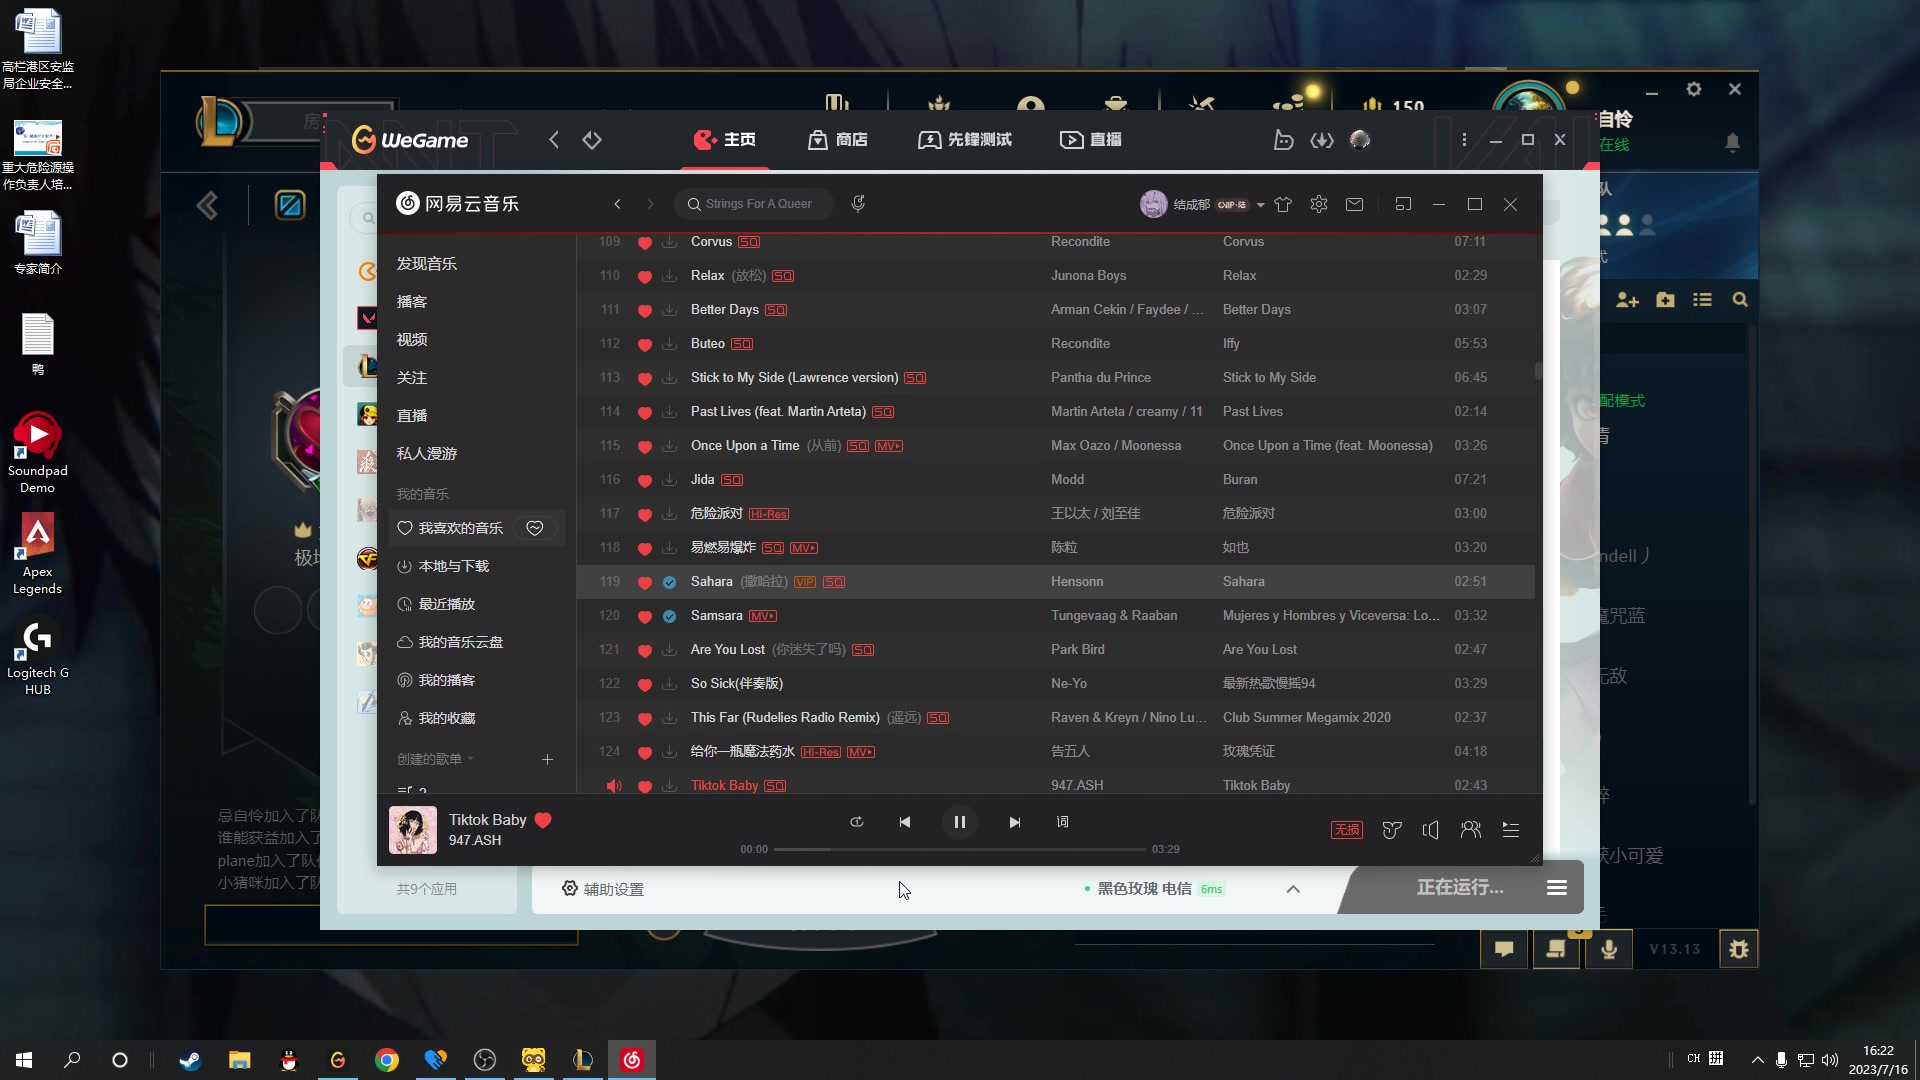The height and width of the screenshot is (1080, 1920).
Task: Click the Tiktok Baby album thumbnail
Action: [411, 830]
